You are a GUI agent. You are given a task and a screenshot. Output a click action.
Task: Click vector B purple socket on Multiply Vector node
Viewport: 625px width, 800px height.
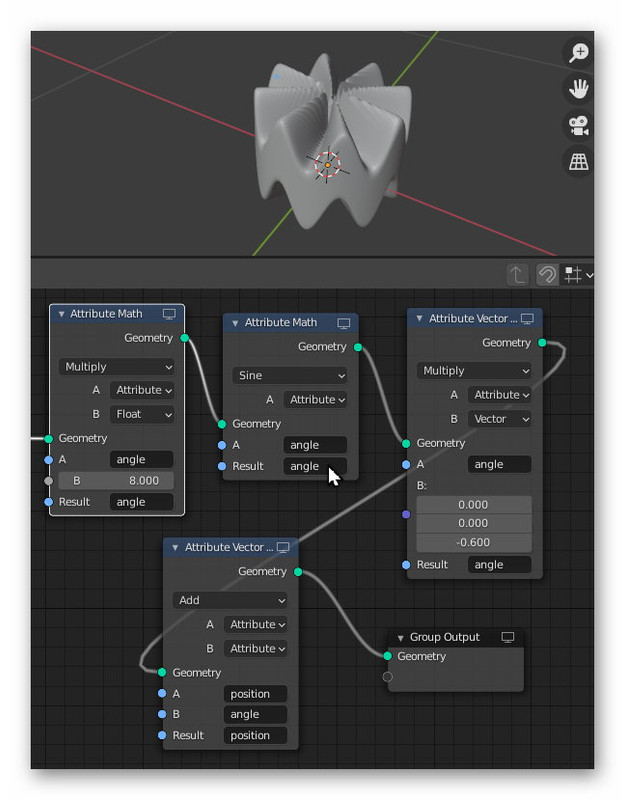click(x=406, y=514)
